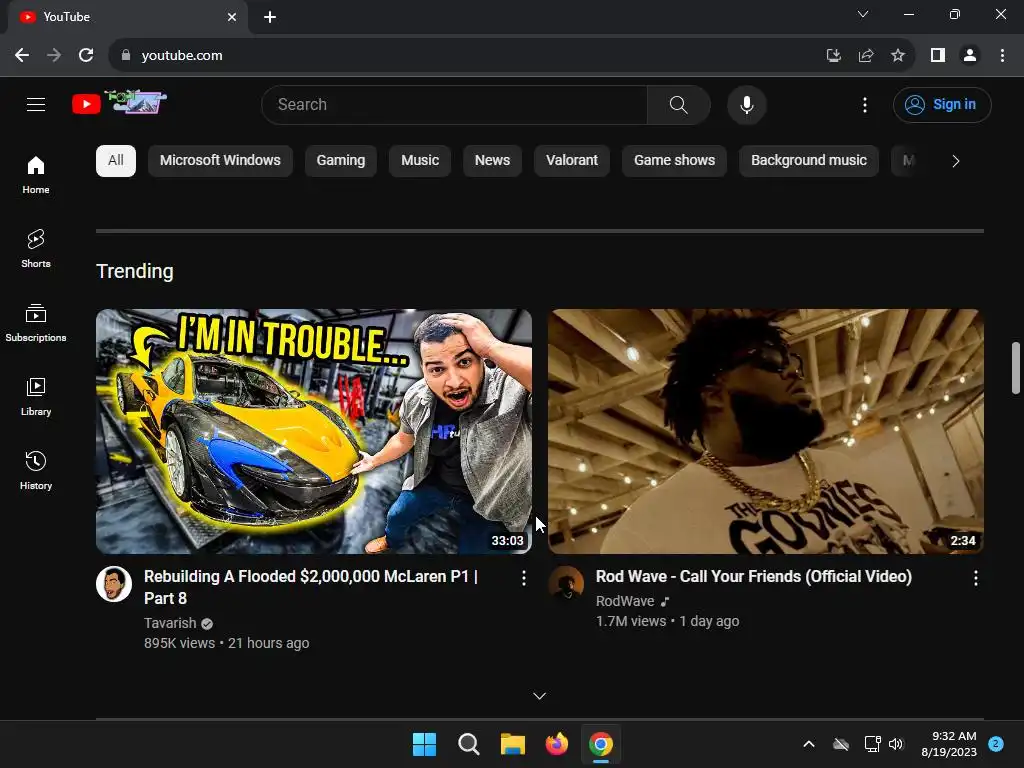Open RodWave channel name link
Screen dimensions: 1024x768
click(x=625, y=601)
